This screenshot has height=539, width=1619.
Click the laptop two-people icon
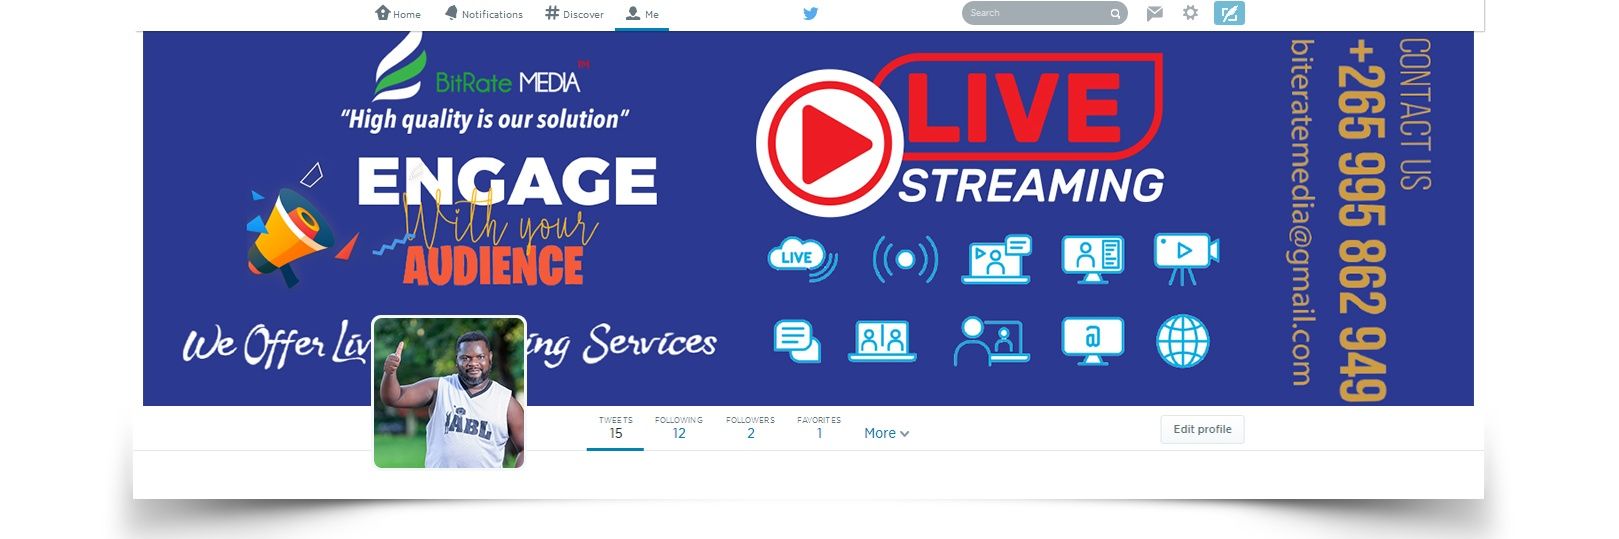[882, 341]
